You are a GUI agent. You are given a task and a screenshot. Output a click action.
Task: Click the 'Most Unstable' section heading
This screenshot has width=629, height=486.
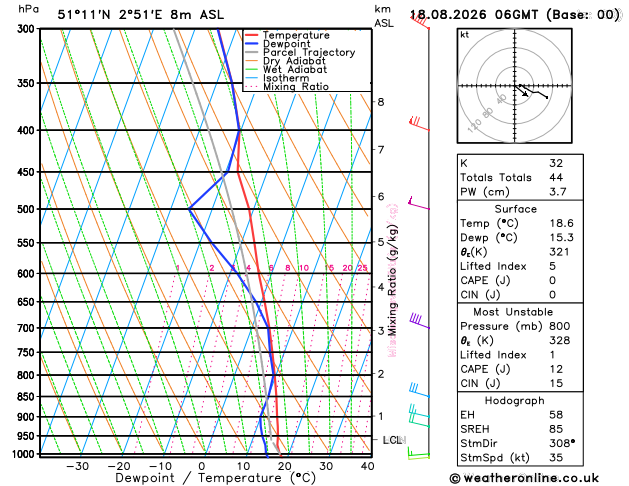(x=513, y=312)
